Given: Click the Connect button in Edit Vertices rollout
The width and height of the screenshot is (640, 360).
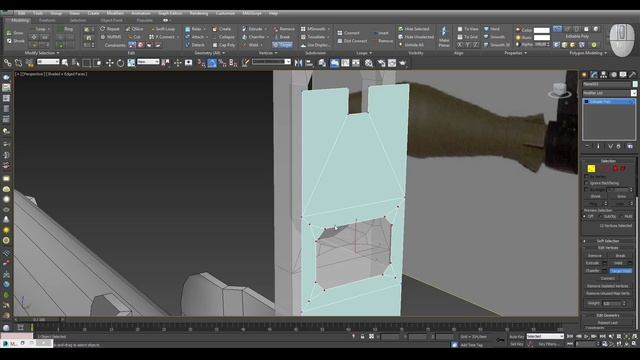Looking at the screenshot, I should pos(608,278).
